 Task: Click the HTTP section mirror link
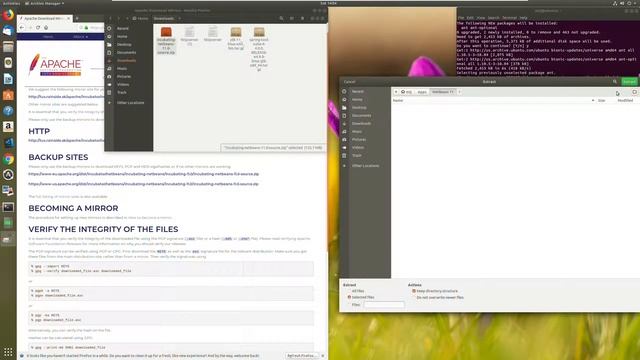pos(66,140)
